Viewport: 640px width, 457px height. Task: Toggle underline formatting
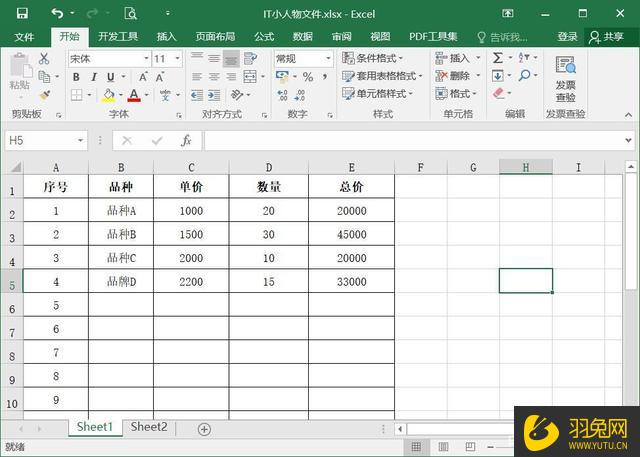pyautogui.click(x=111, y=77)
